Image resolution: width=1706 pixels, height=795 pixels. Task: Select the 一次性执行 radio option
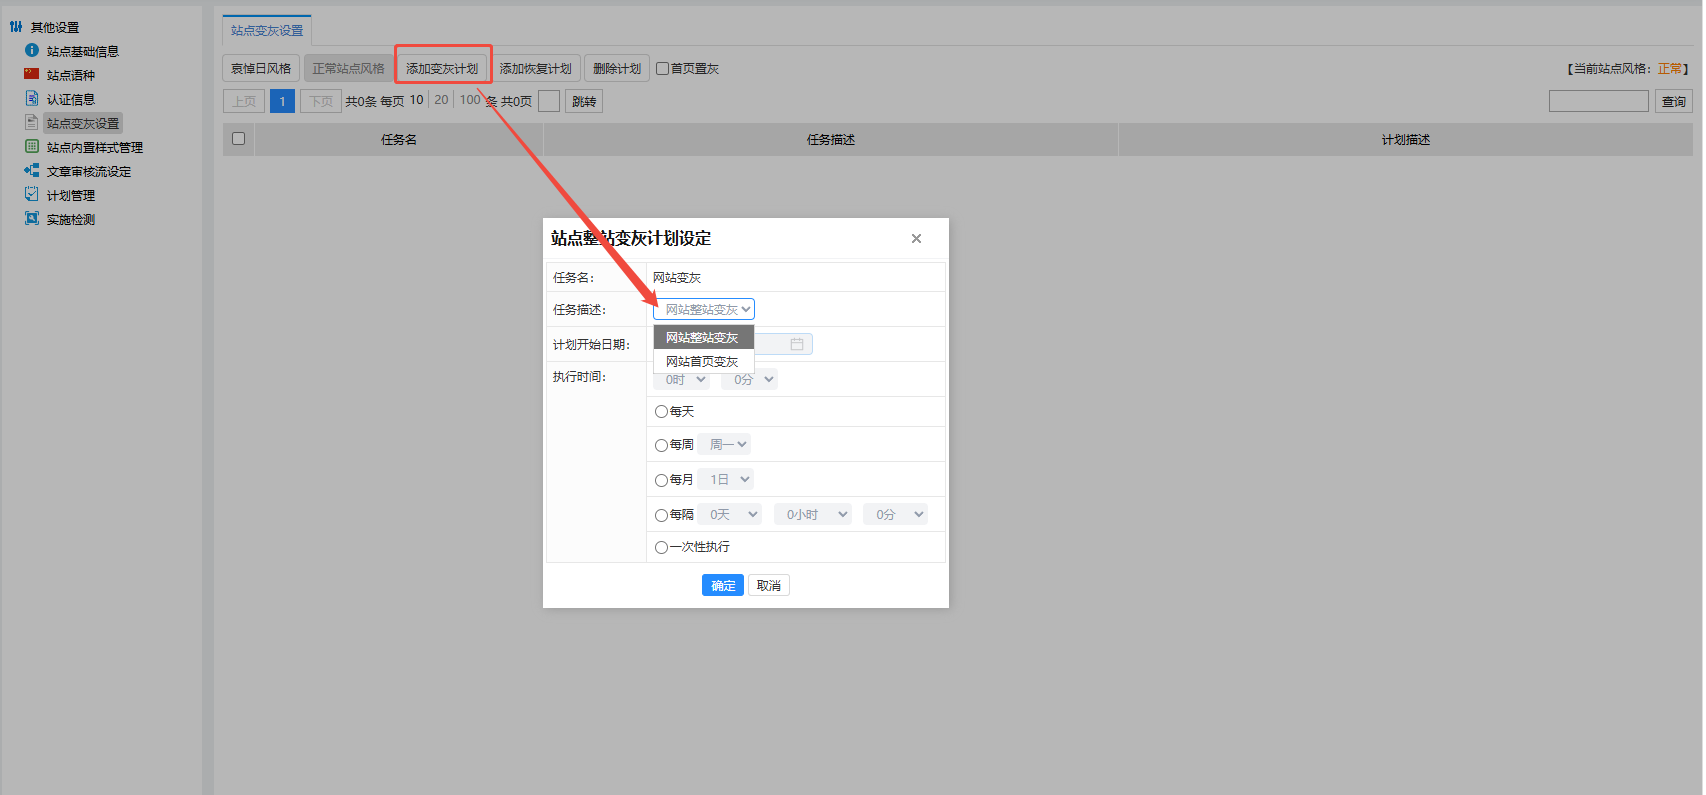tap(661, 547)
